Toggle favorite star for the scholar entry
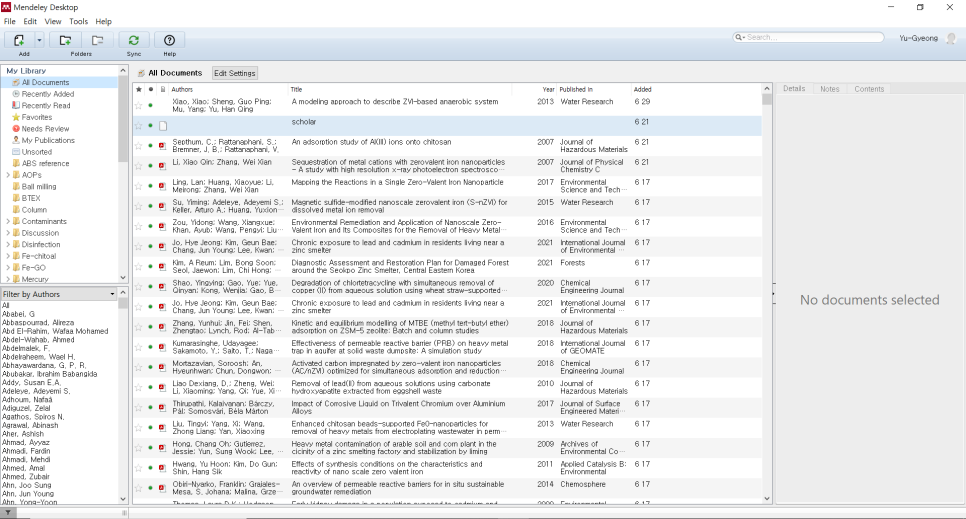Screen dimensions: 966x519 coord(139,126)
